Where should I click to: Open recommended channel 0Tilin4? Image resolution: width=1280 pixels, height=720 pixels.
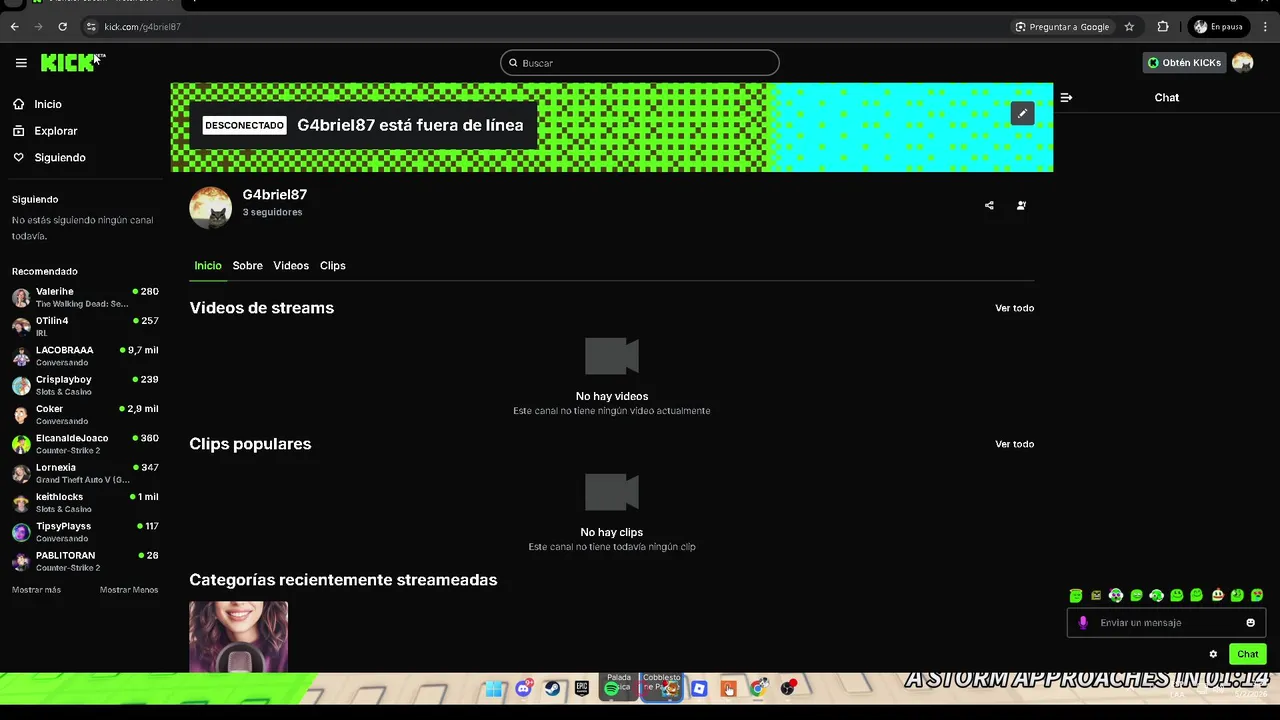(85, 326)
